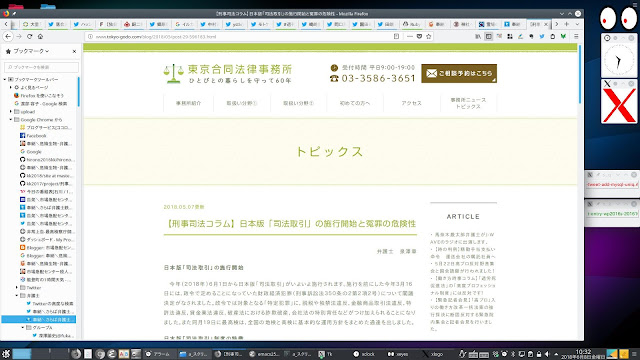This screenshot has height=360, width=640.
Task: Open the 初めての方へ navigation item
Action: 355,103
